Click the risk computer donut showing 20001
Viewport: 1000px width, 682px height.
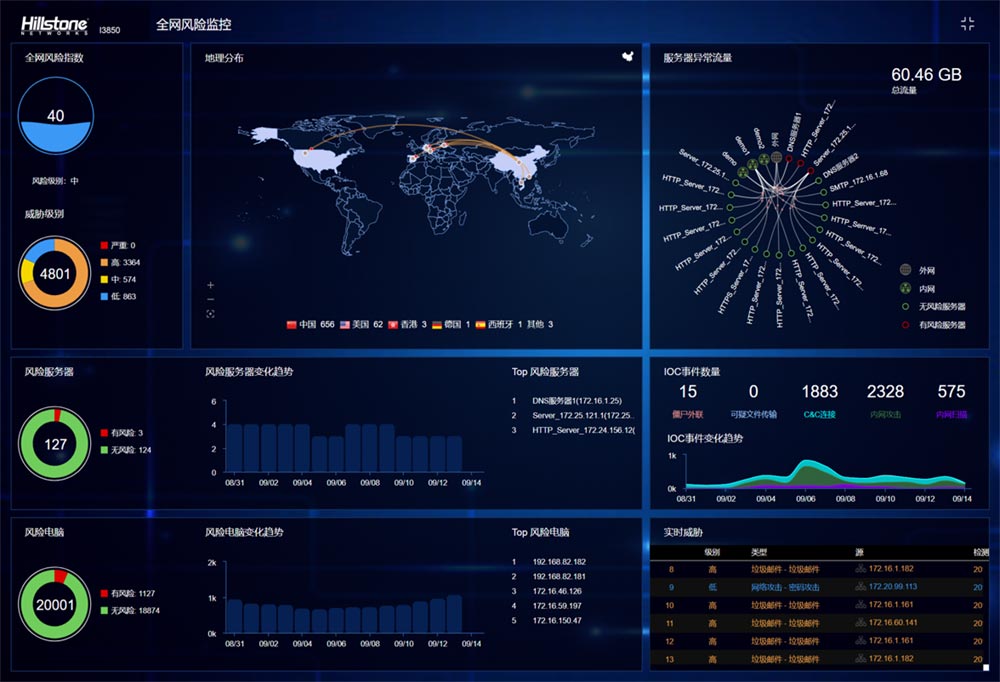55,604
